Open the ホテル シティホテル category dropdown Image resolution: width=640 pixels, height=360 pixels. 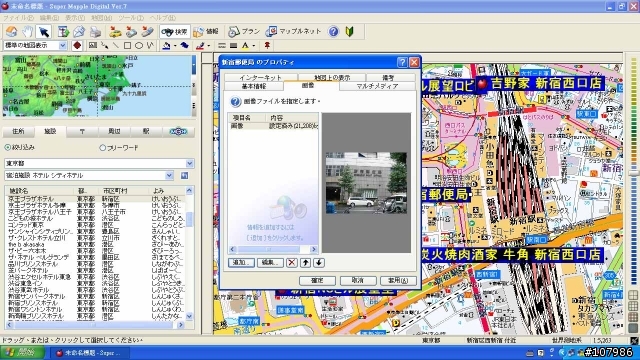(x=169, y=176)
